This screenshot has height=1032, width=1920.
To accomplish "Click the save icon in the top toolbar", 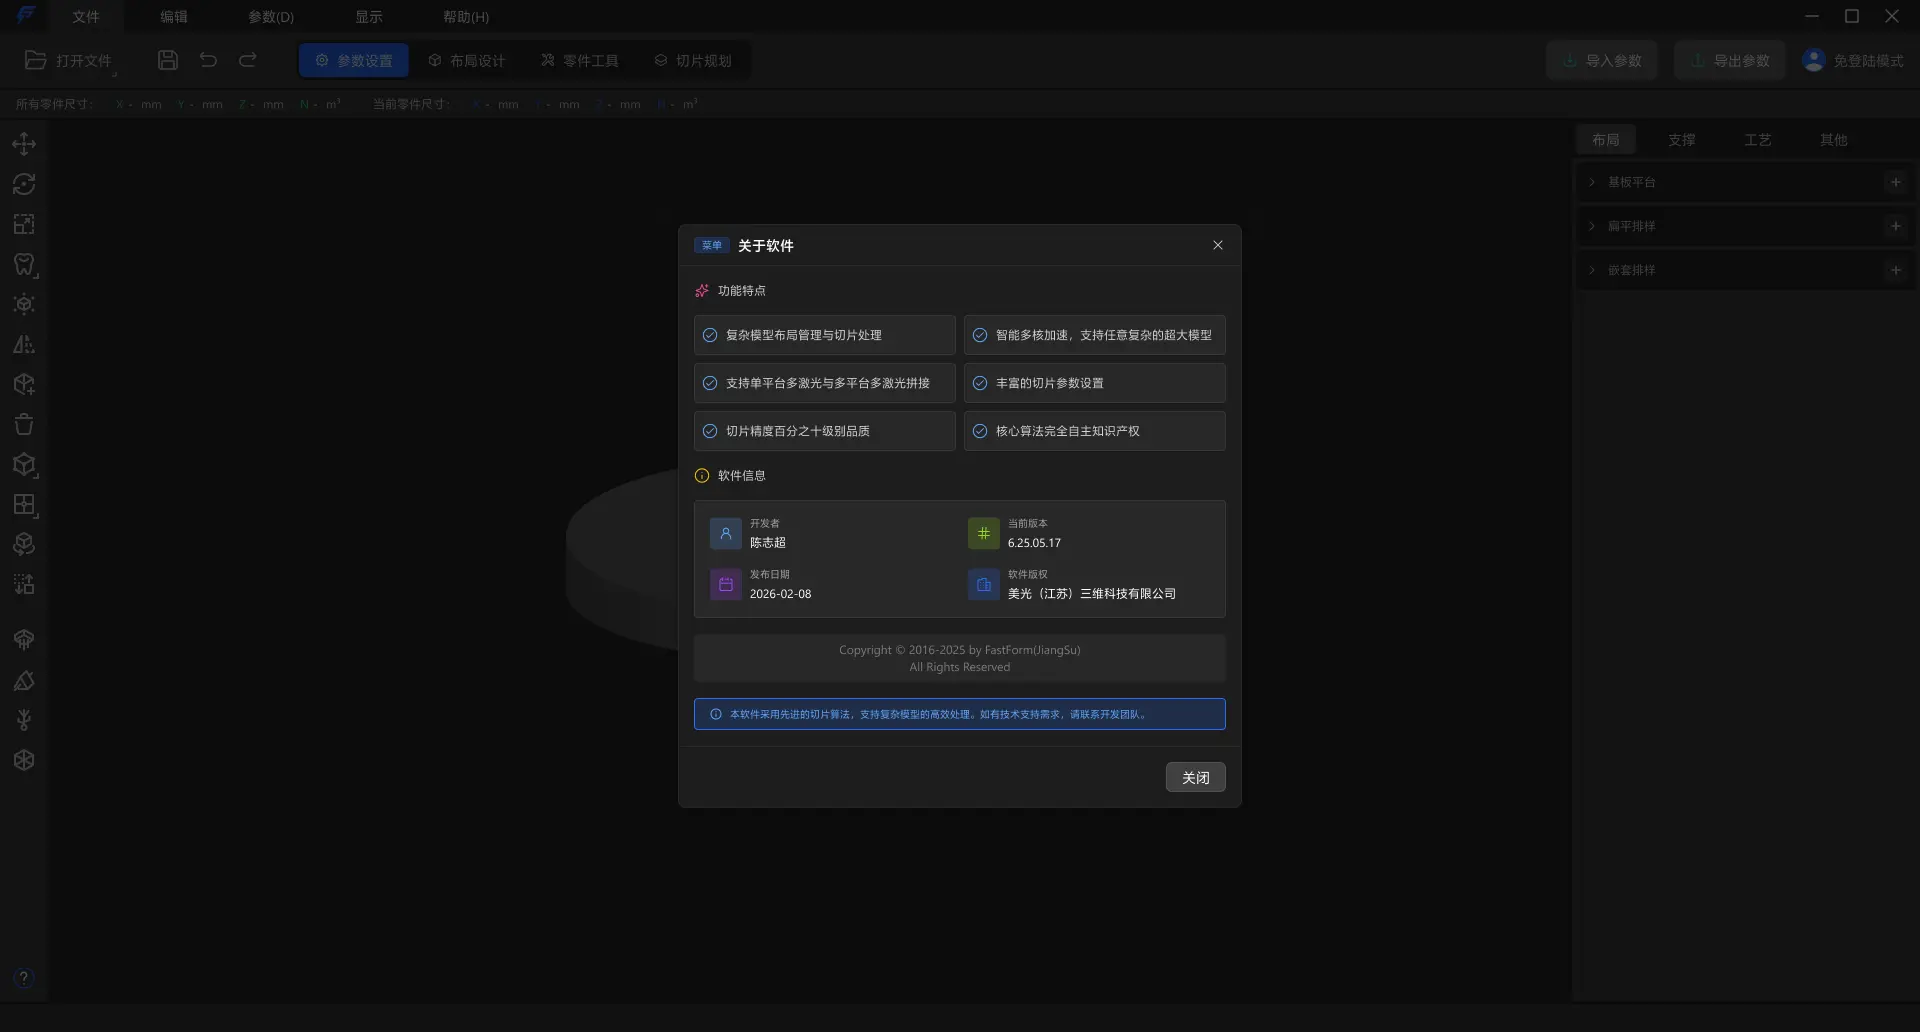I will click(x=168, y=60).
